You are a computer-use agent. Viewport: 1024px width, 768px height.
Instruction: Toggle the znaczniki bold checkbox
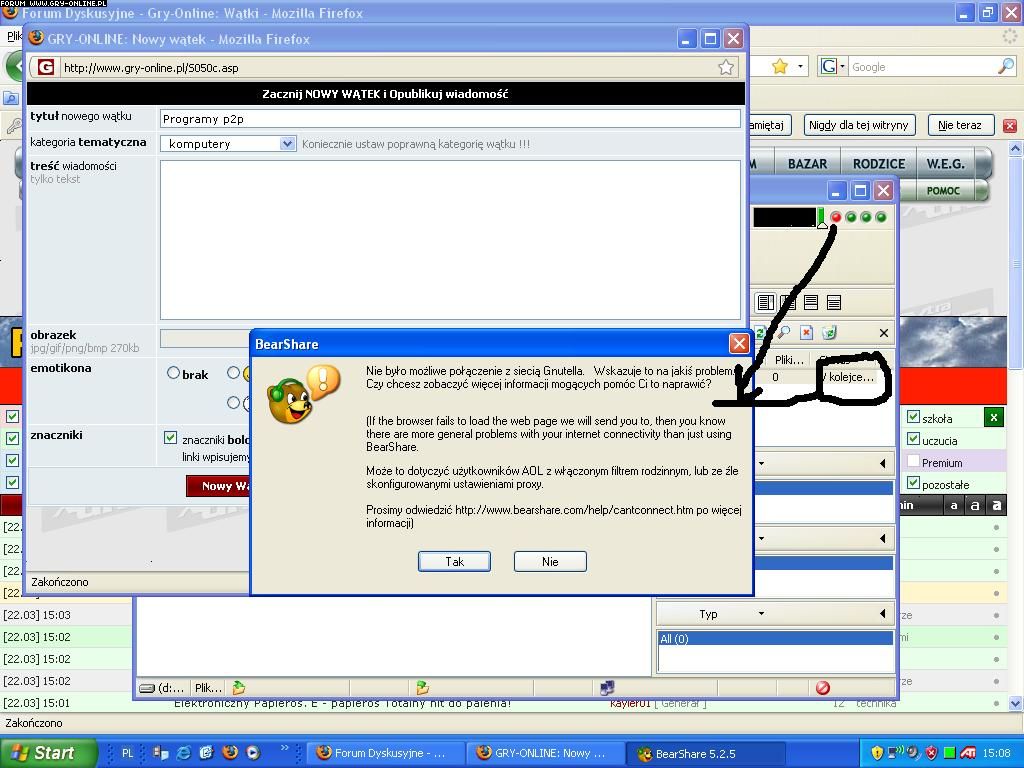click(170, 438)
